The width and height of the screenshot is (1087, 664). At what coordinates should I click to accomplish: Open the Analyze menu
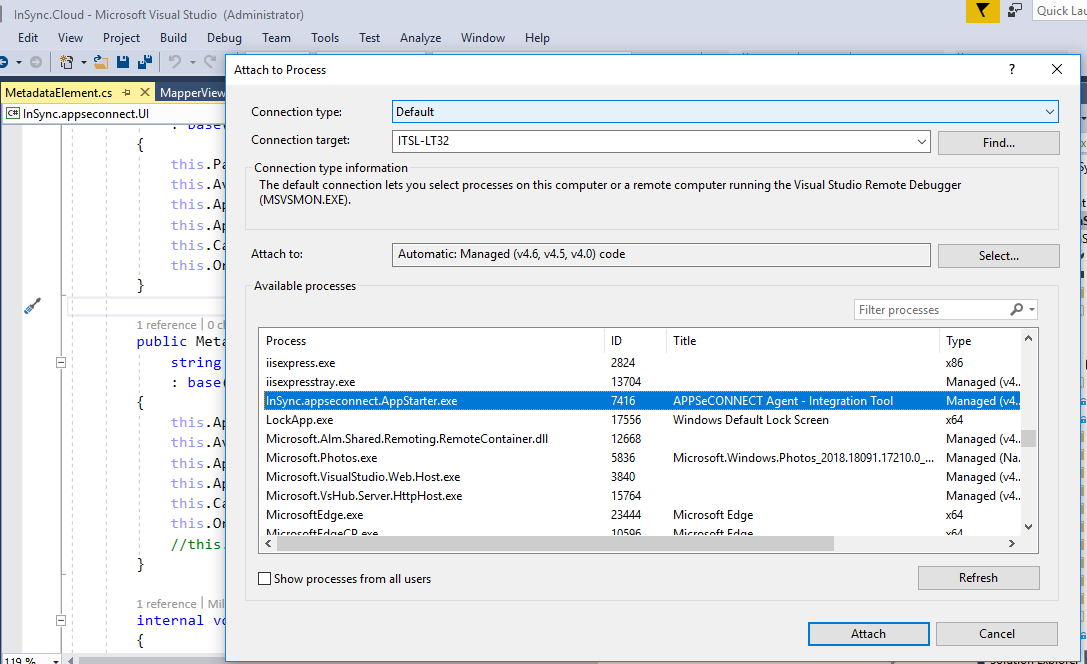point(420,38)
